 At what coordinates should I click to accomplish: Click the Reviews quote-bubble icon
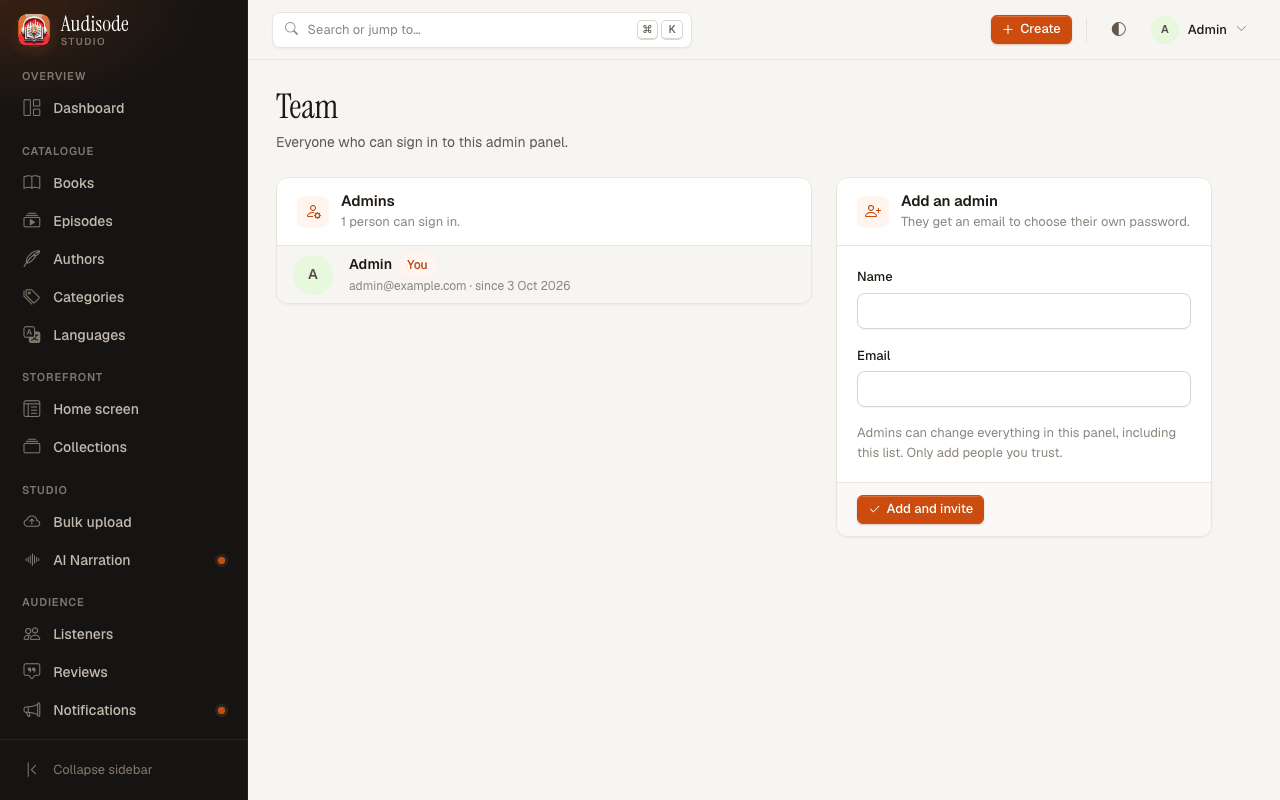(32, 672)
